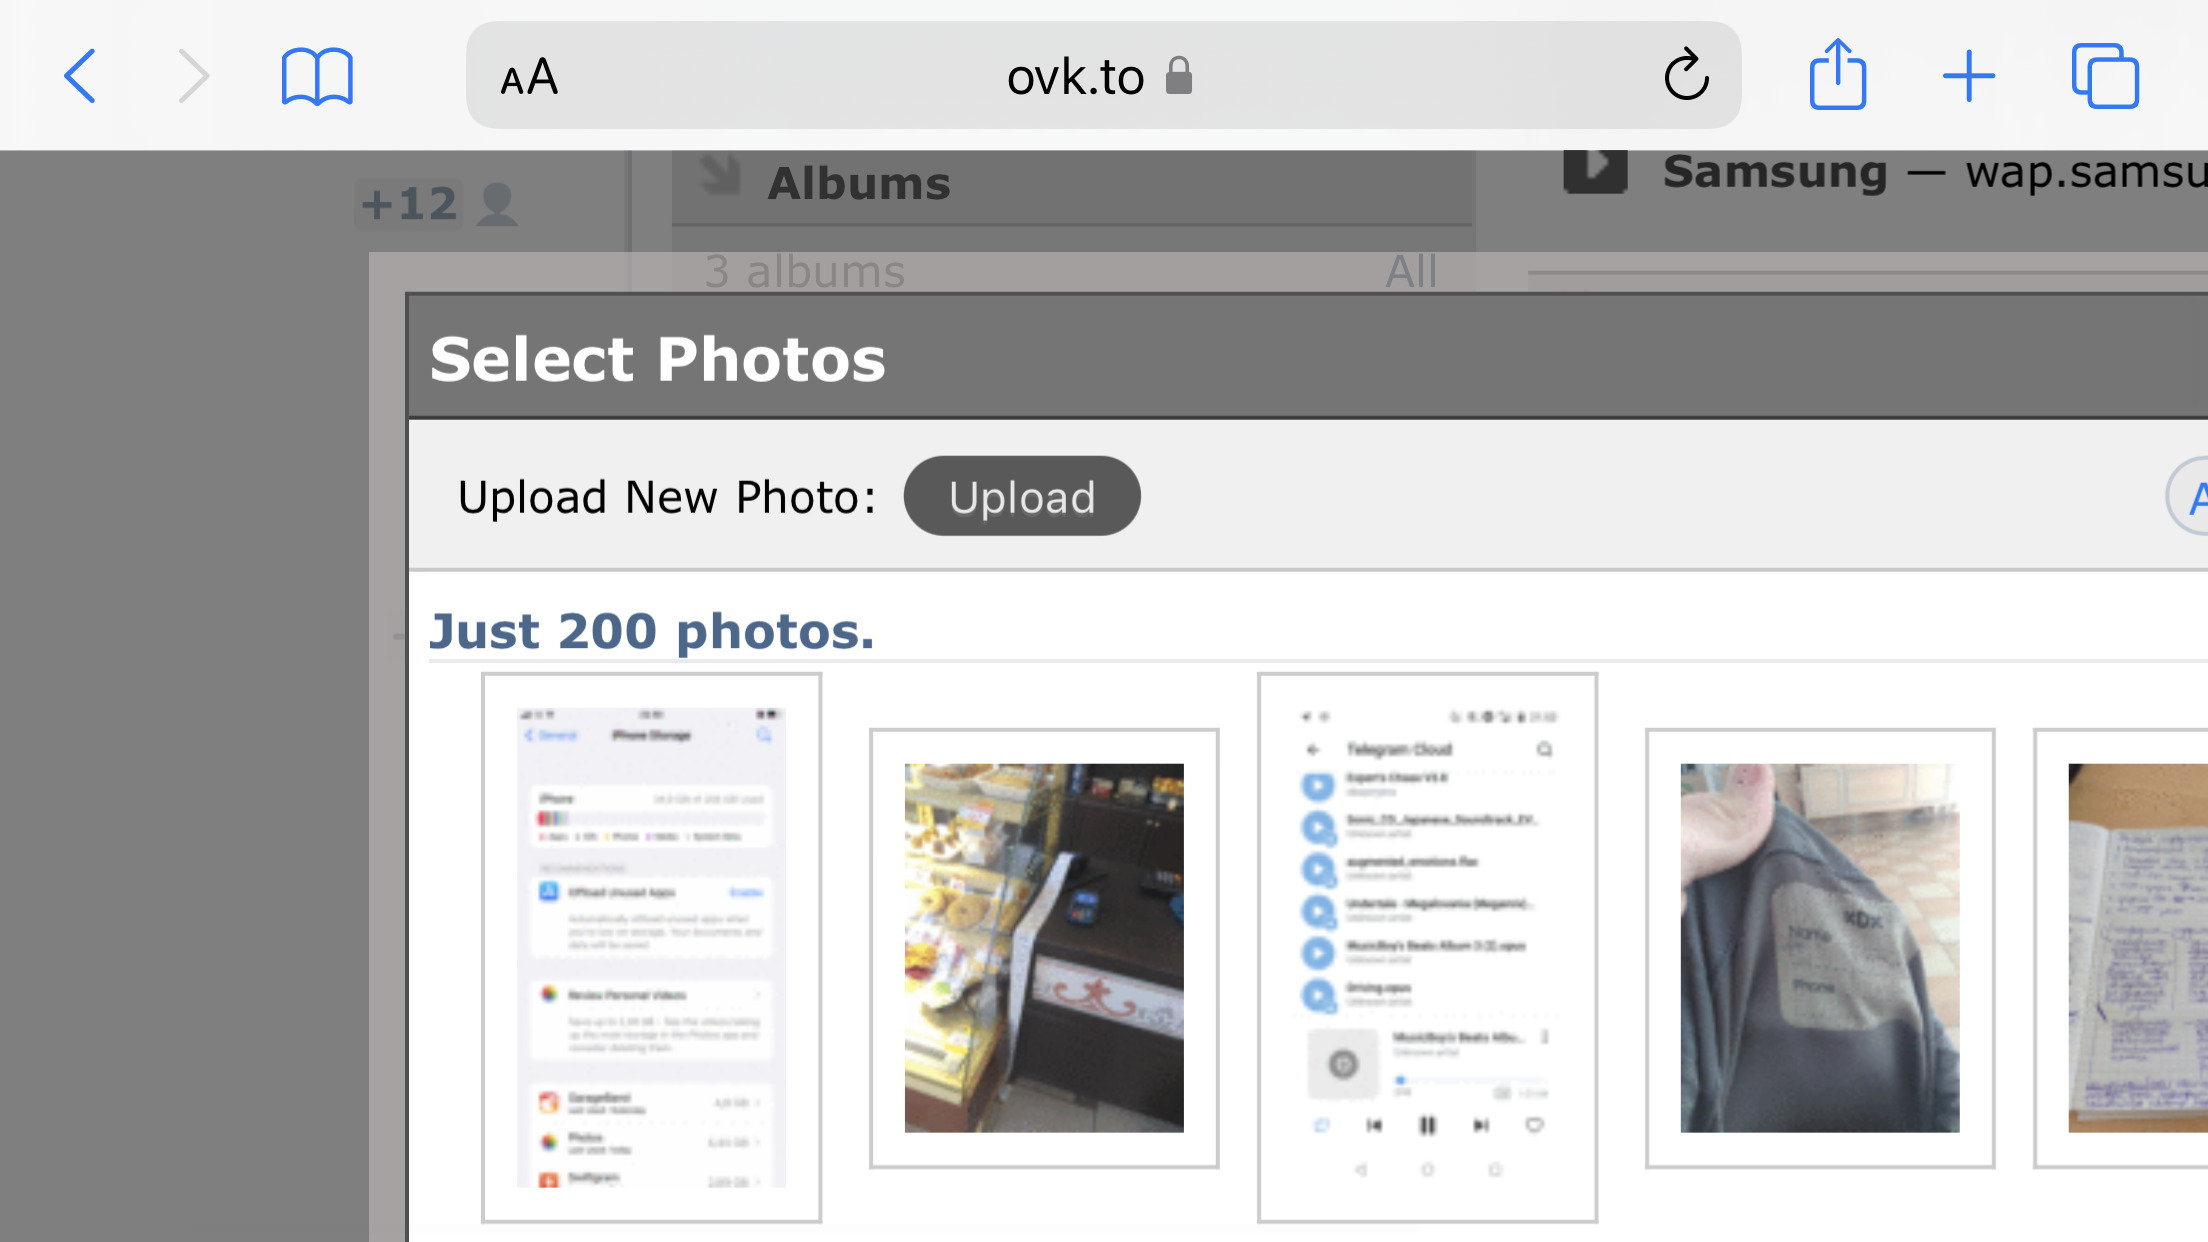The width and height of the screenshot is (2208, 1242).
Task: Click the +12 followers indicator
Action: tap(437, 204)
